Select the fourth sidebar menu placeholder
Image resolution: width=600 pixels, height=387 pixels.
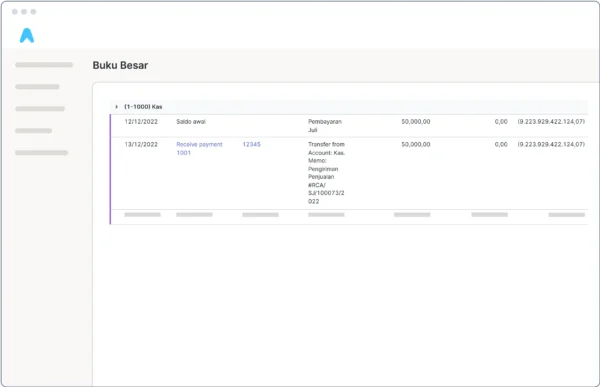click(34, 131)
